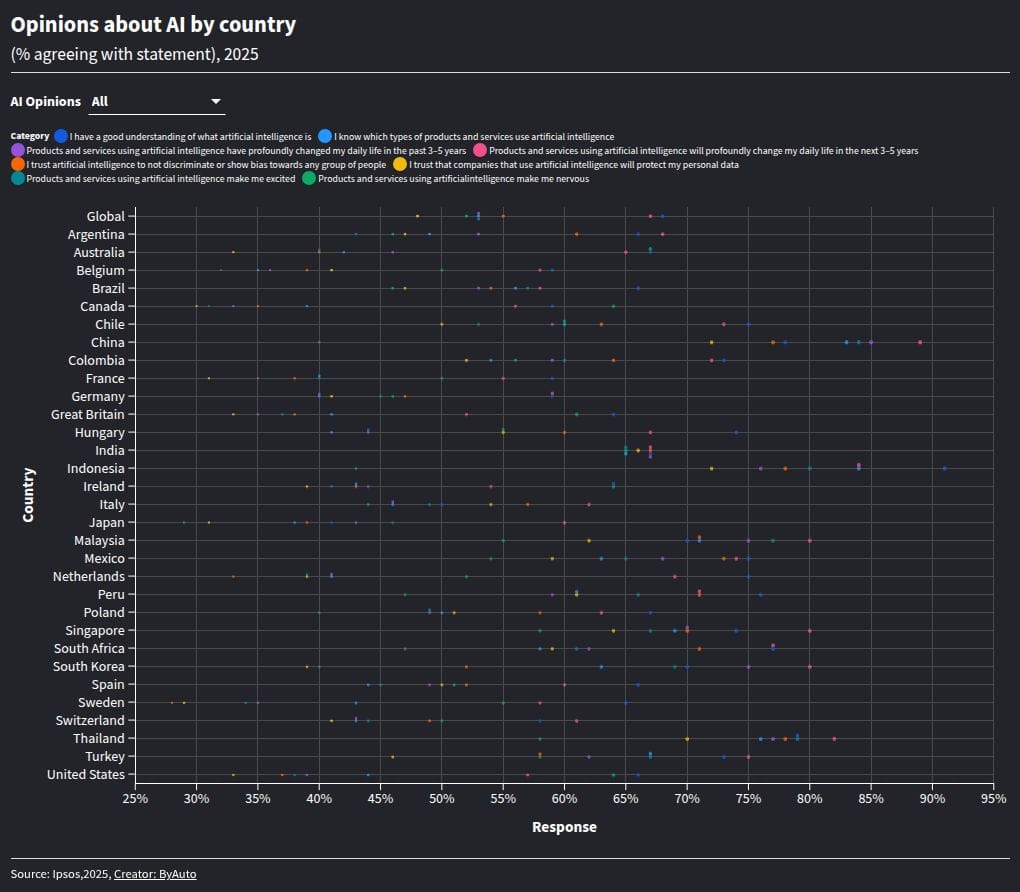Viewport: 1020px width, 892px height.
Task: Select legend text about trusting companies to protect personal data
Action: [x=574, y=165]
